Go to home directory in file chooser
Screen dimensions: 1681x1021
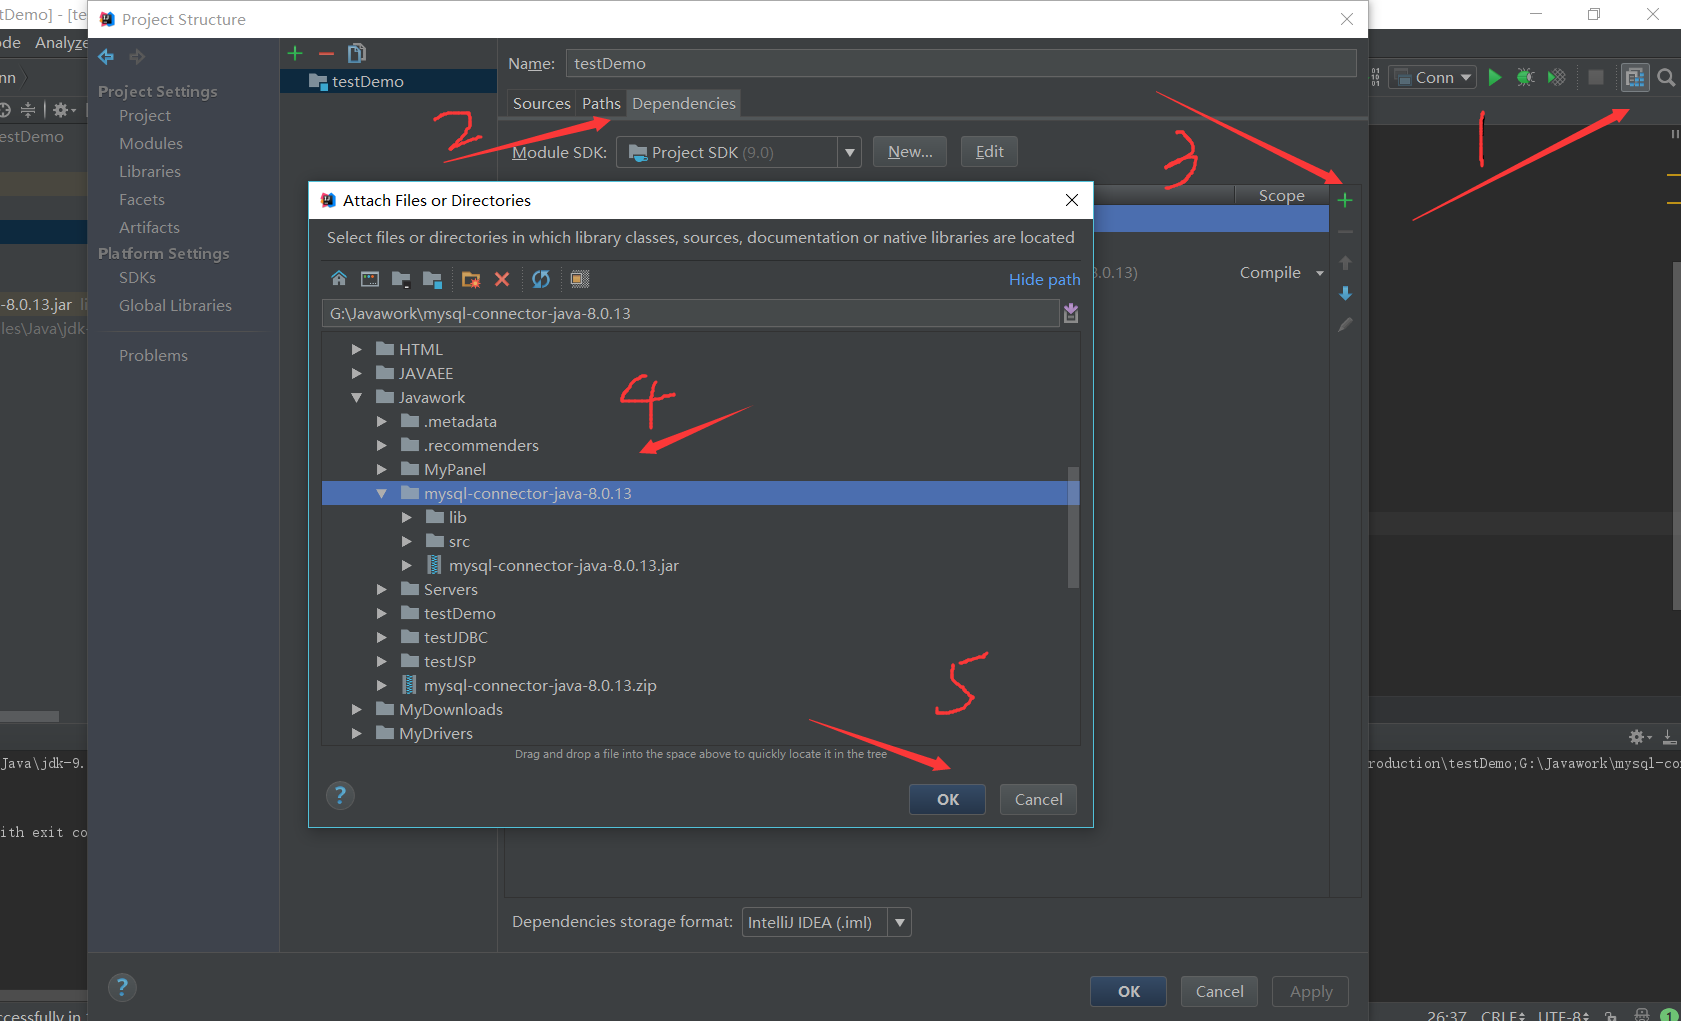[339, 279]
